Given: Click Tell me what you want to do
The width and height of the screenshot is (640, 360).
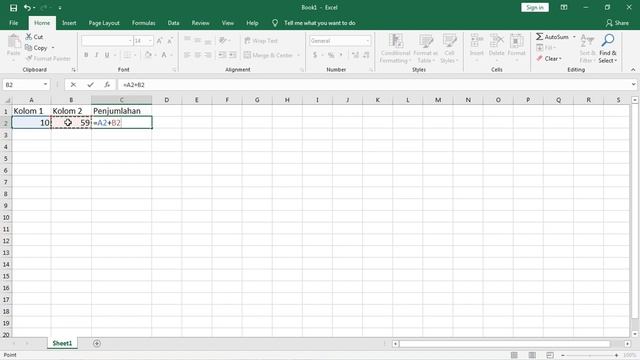Looking at the screenshot, I should (x=320, y=23).
